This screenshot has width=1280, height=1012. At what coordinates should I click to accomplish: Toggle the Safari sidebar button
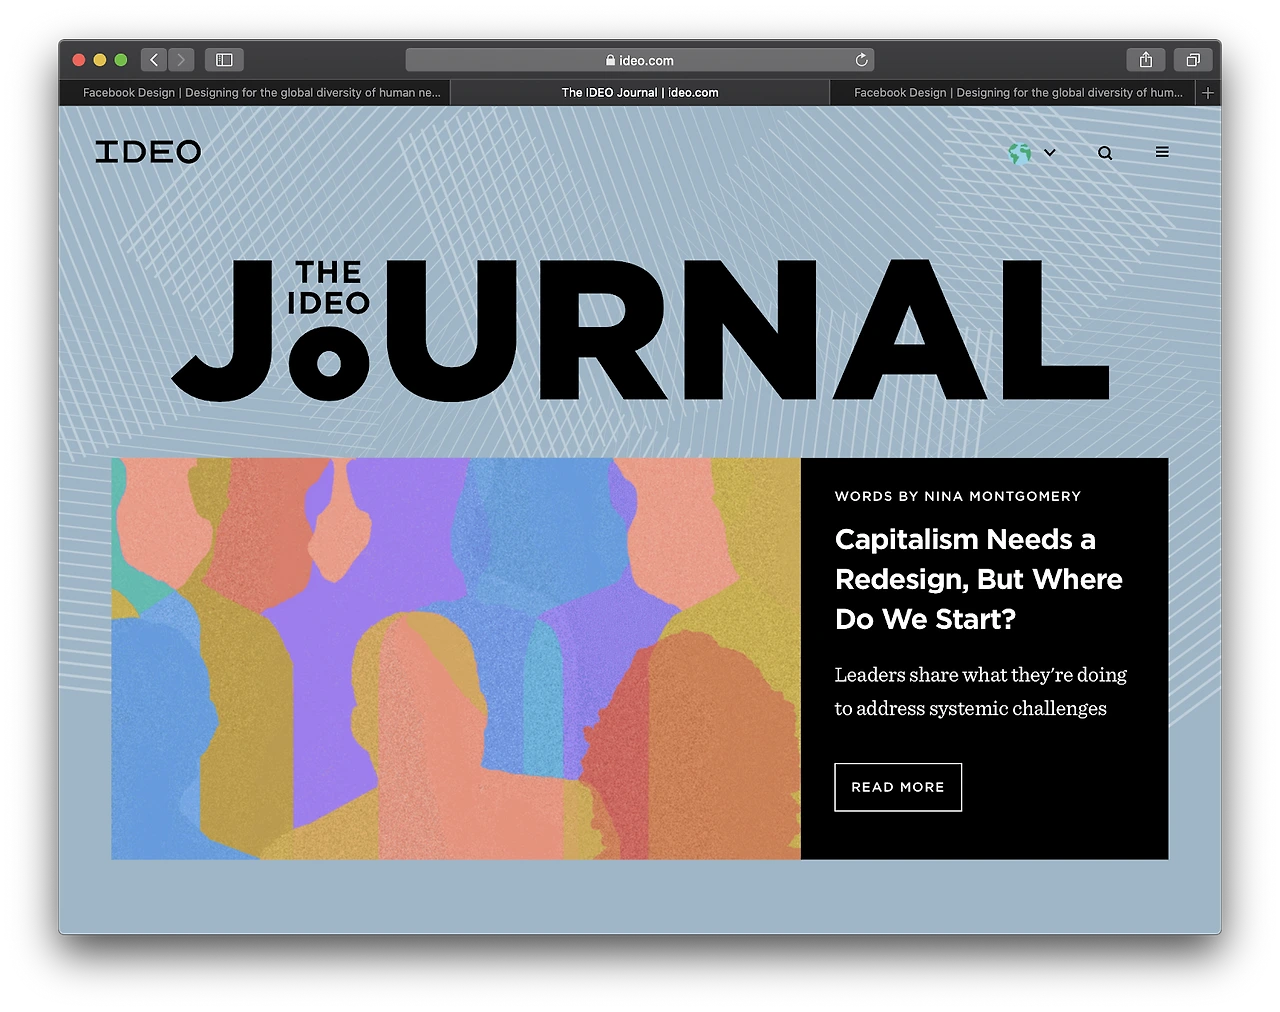[224, 60]
